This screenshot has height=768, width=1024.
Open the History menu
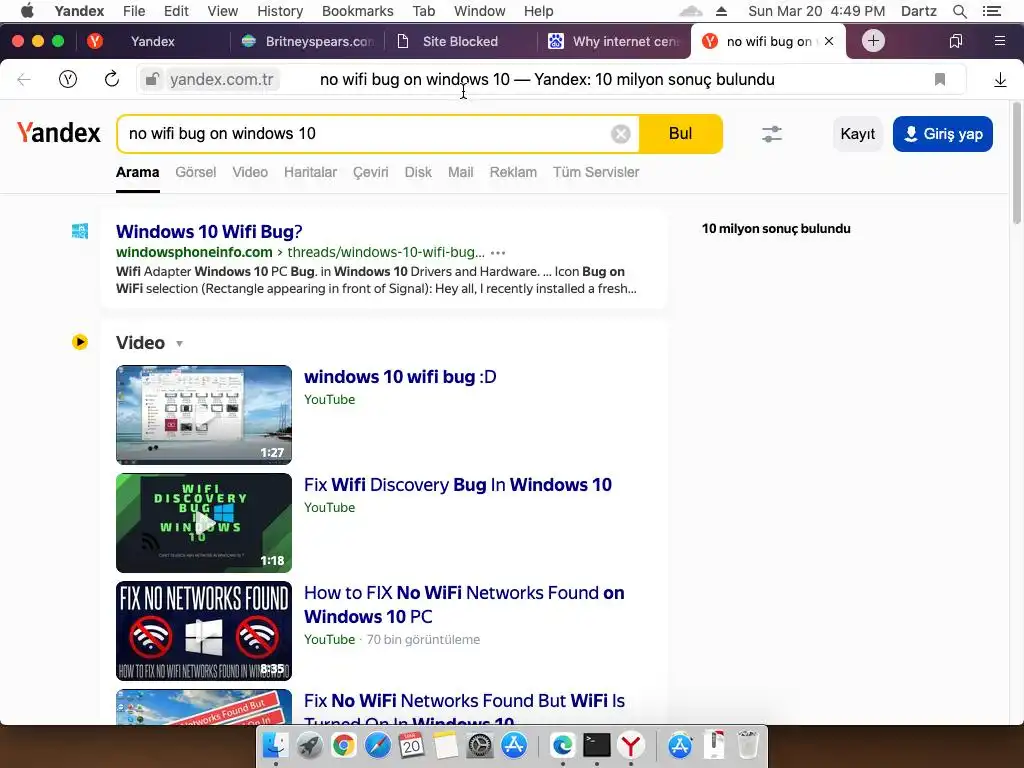(x=280, y=11)
